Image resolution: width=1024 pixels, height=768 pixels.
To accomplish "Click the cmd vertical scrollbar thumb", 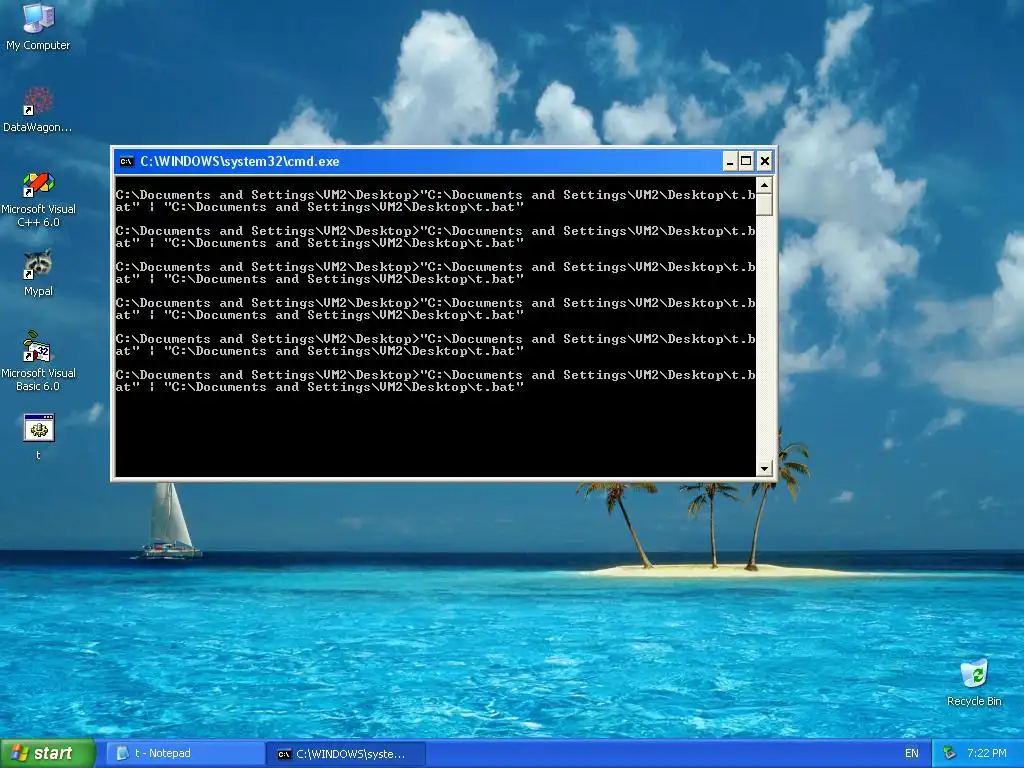I will pos(764,205).
